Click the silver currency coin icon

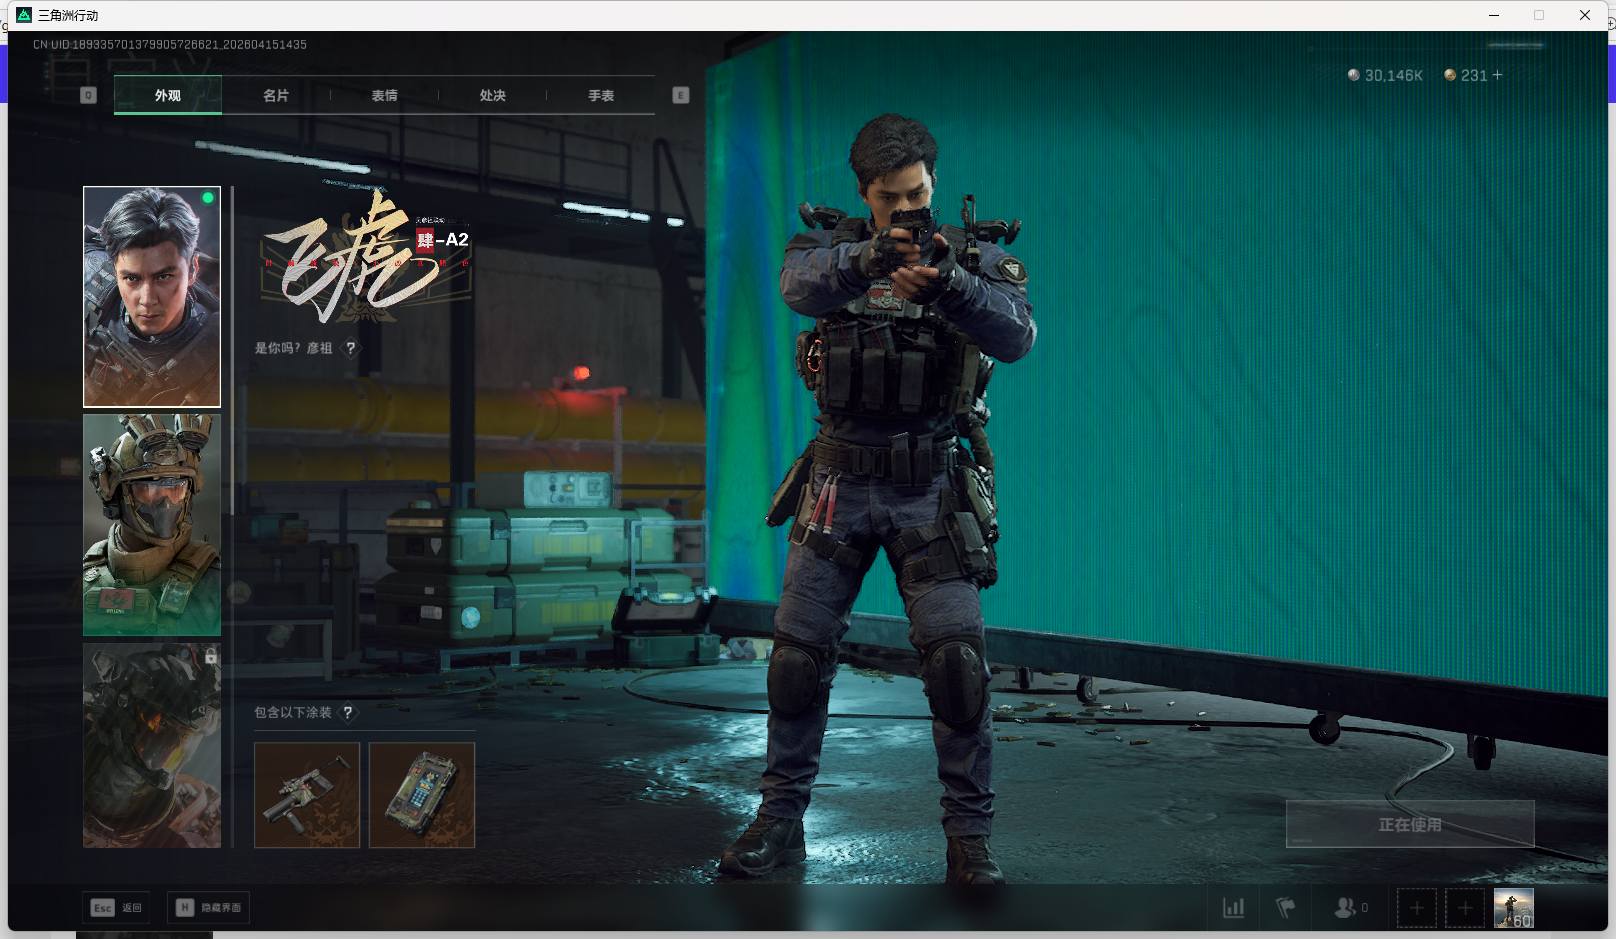(x=1354, y=75)
